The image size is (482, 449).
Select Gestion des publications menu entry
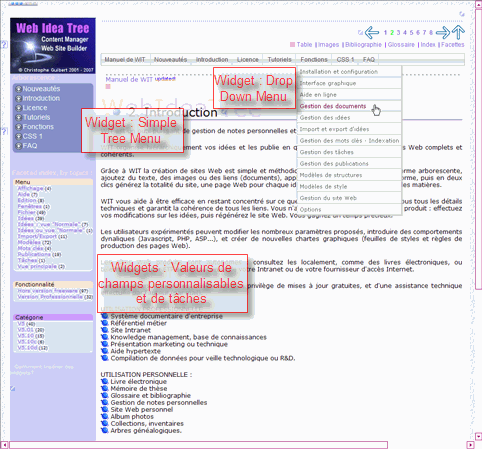point(349,164)
